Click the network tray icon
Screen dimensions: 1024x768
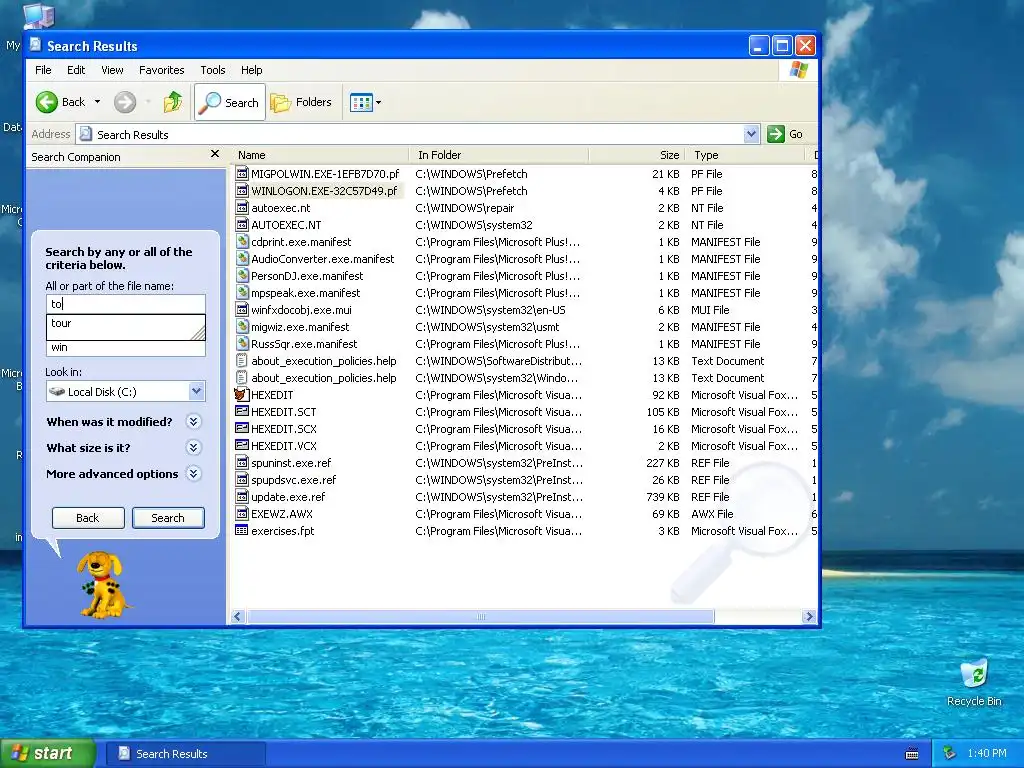click(x=950, y=753)
